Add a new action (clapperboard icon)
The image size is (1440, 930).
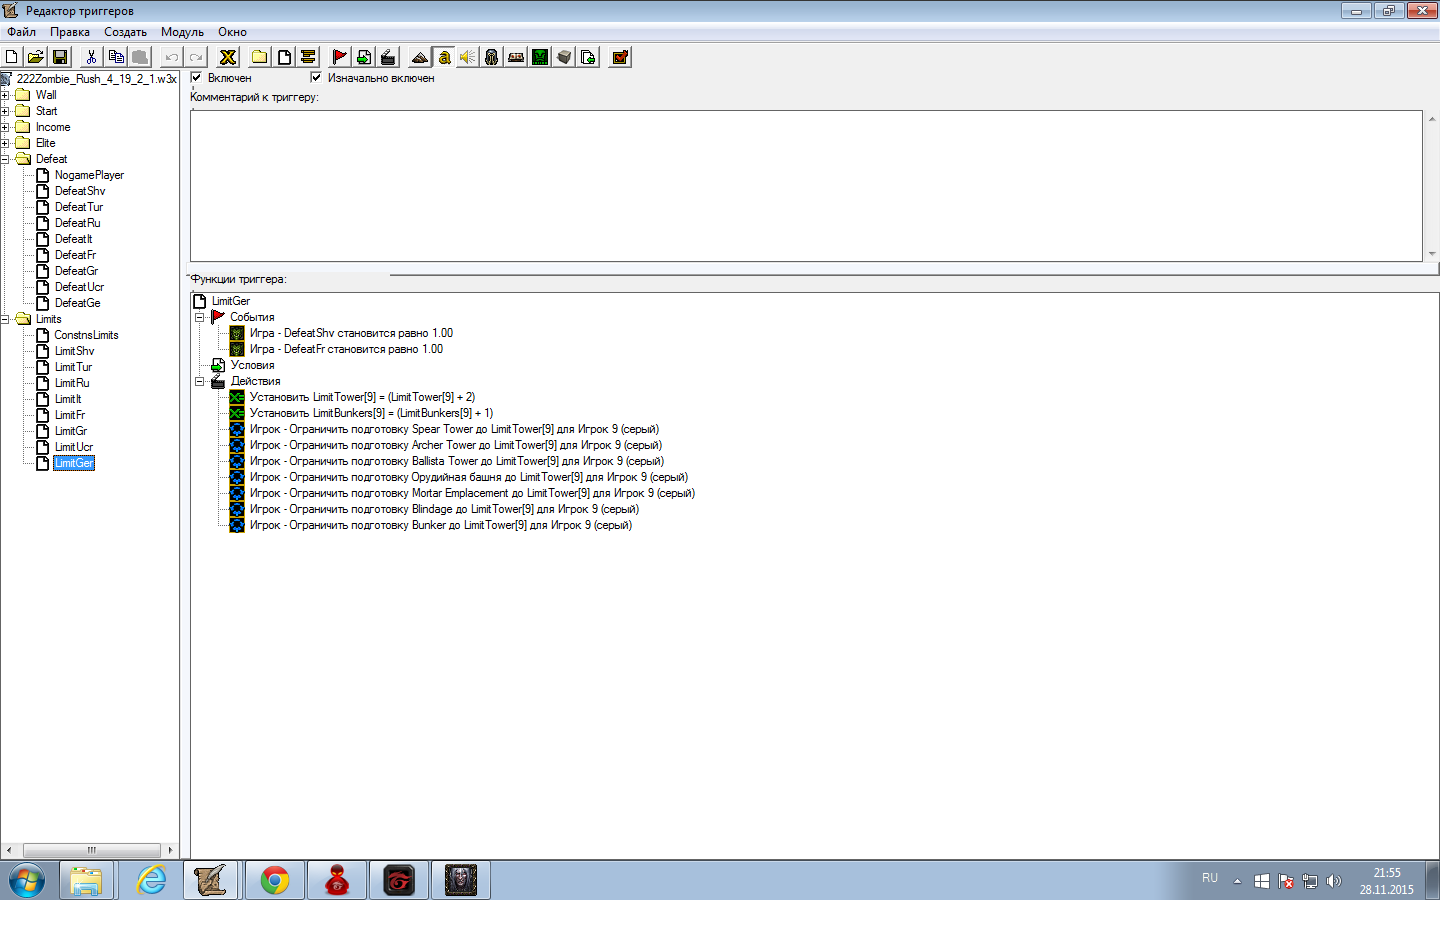click(x=388, y=57)
